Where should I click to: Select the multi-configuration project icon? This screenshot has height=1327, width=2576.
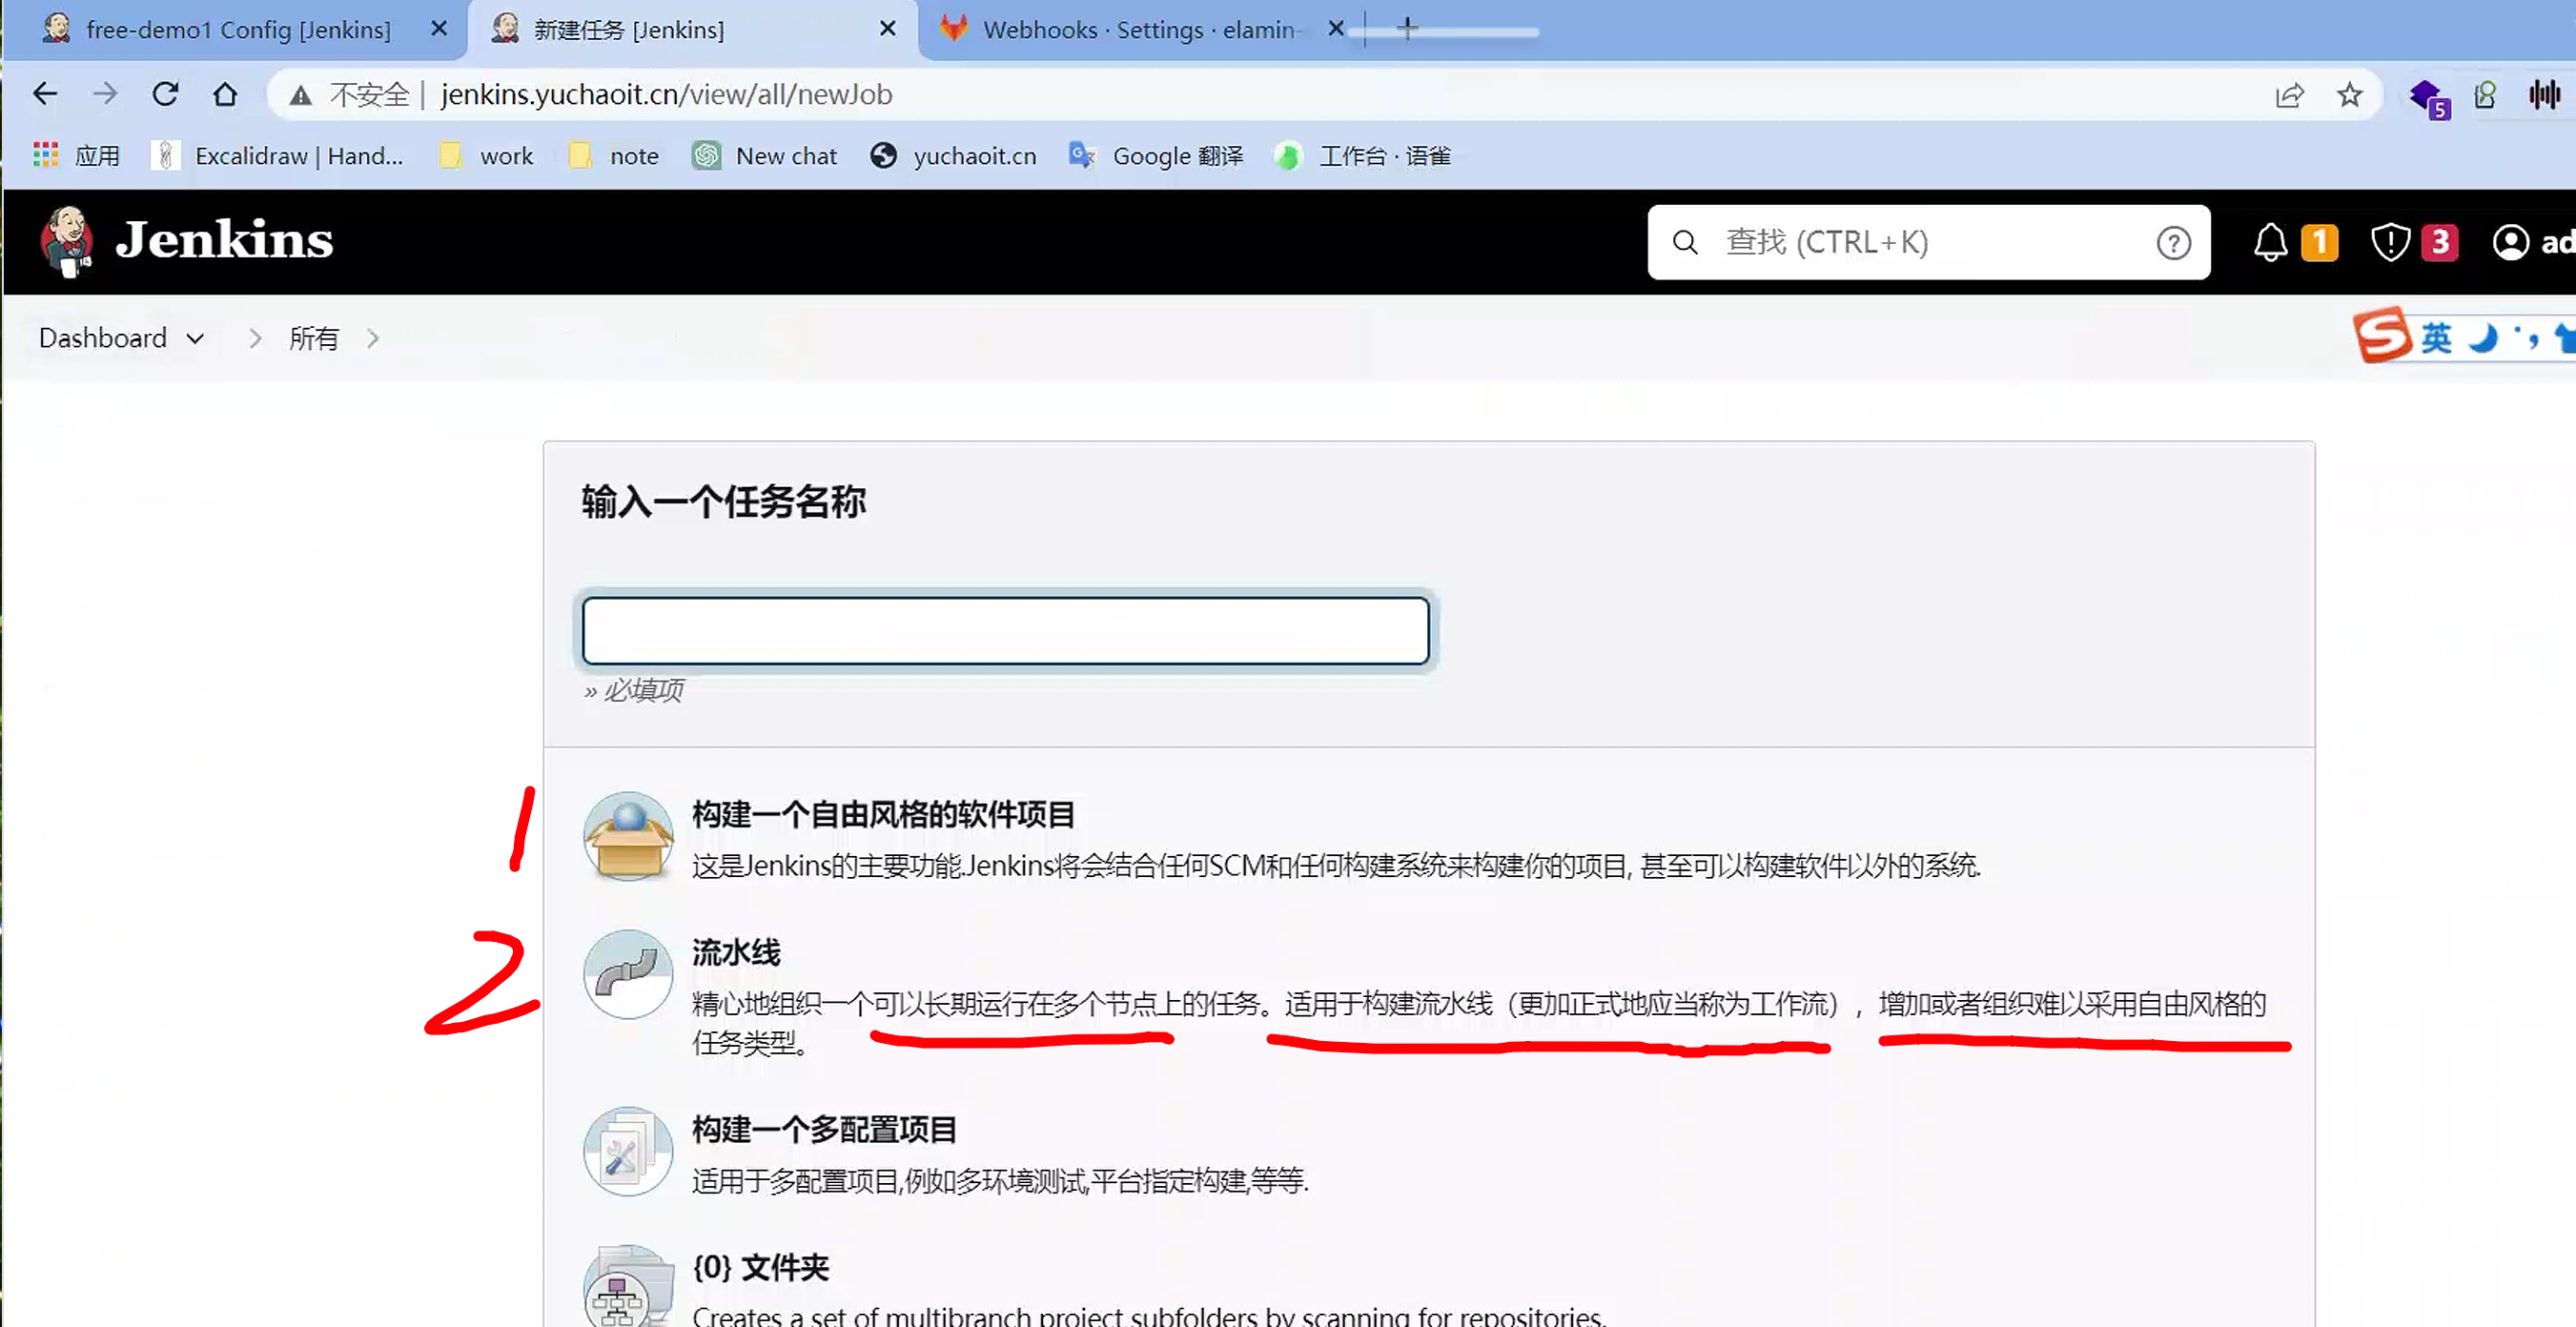[628, 1152]
